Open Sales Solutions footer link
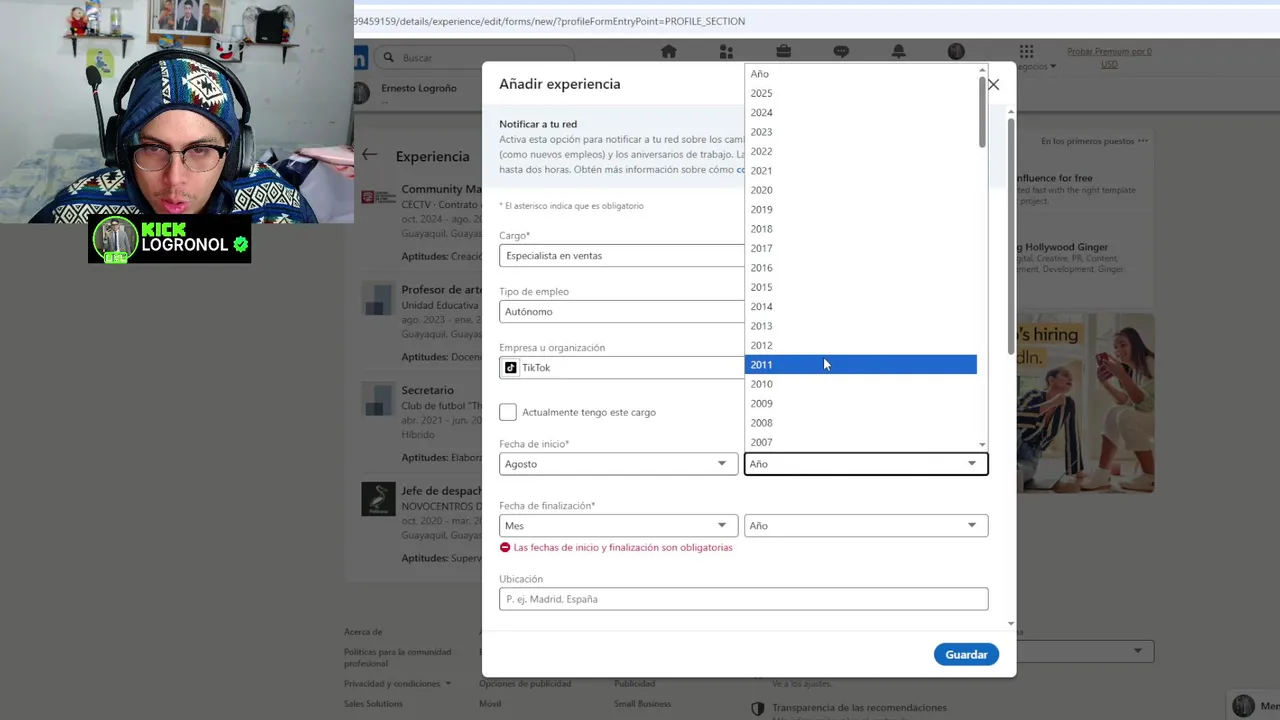 [x=373, y=704]
